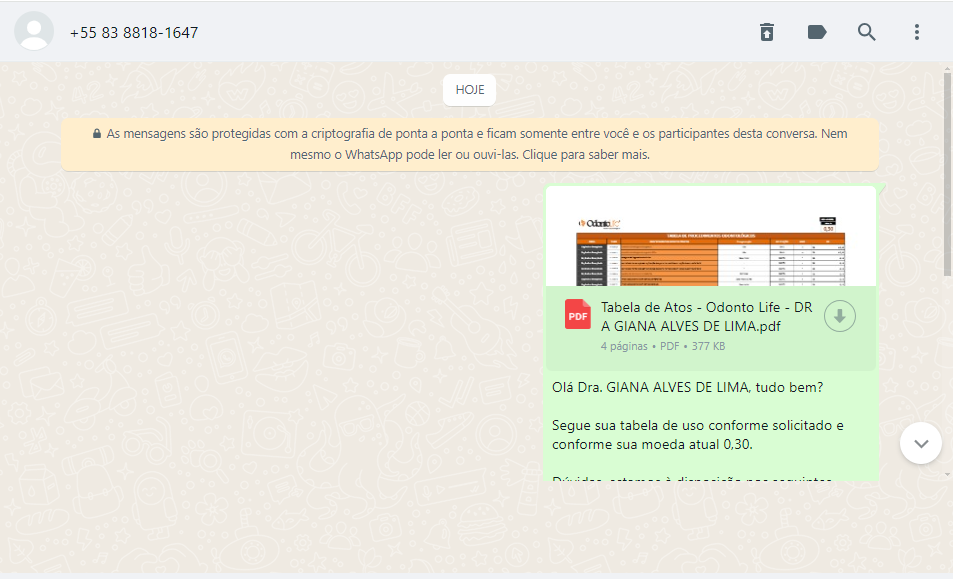Click the red PDF file icon
The width and height of the screenshot is (953, 579).
point(577,315)
